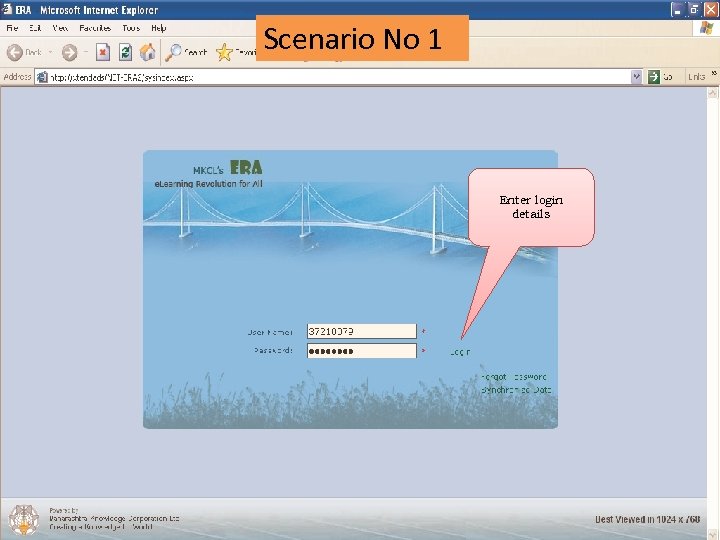This screenshot has width=720, height=540.
Task: Open Search with the magnifier icon
Action: point(173,52)
